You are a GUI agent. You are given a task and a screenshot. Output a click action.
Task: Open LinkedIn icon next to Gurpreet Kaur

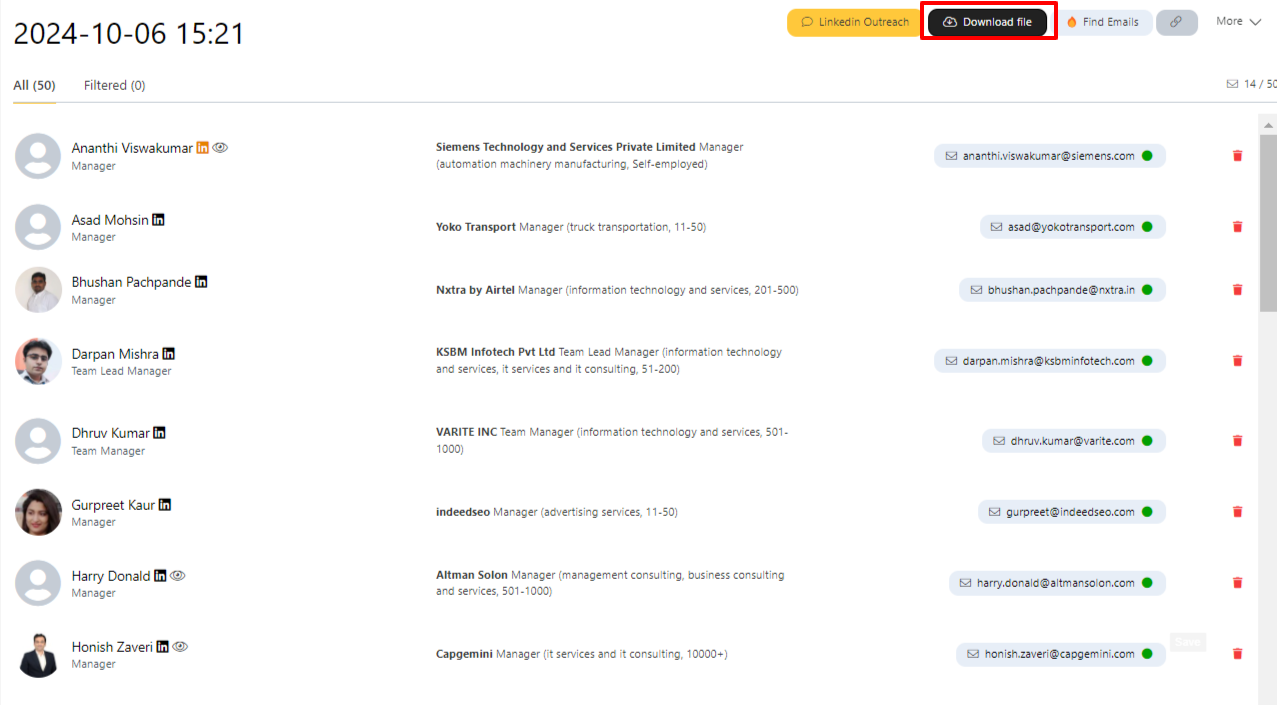point(165,505)
